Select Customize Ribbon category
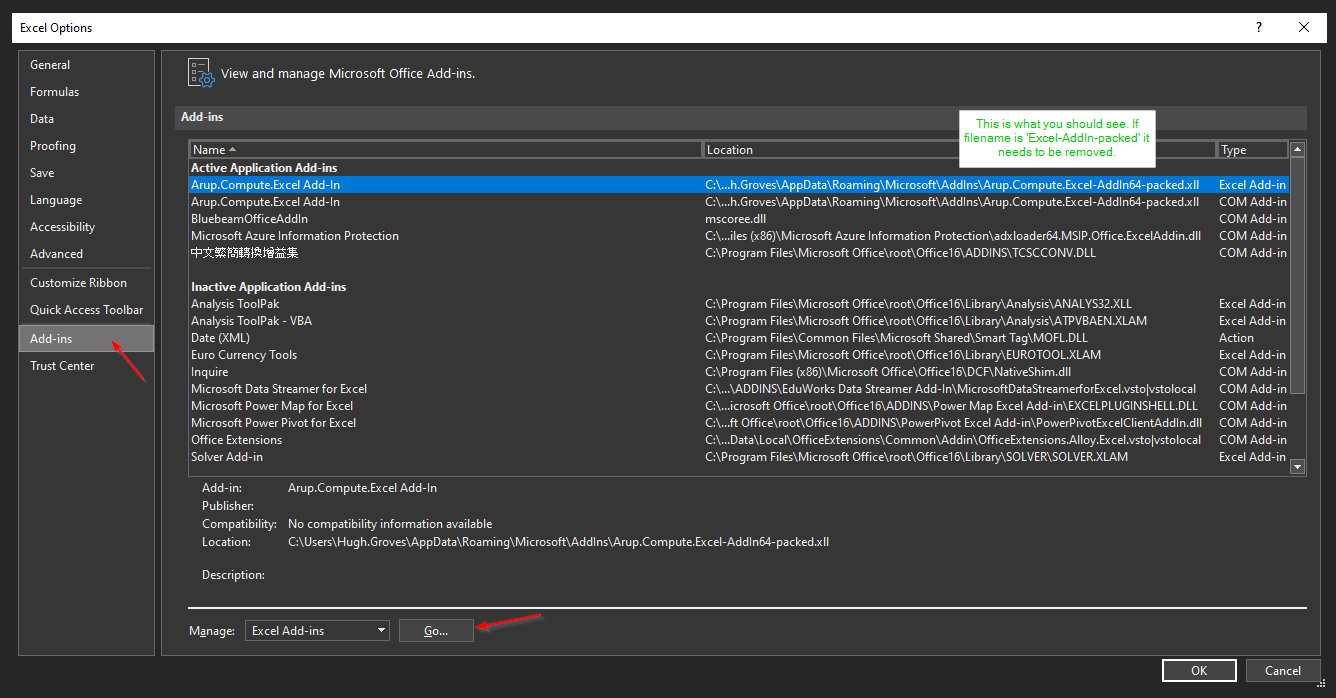The image size is (1336, 698). 86,283
